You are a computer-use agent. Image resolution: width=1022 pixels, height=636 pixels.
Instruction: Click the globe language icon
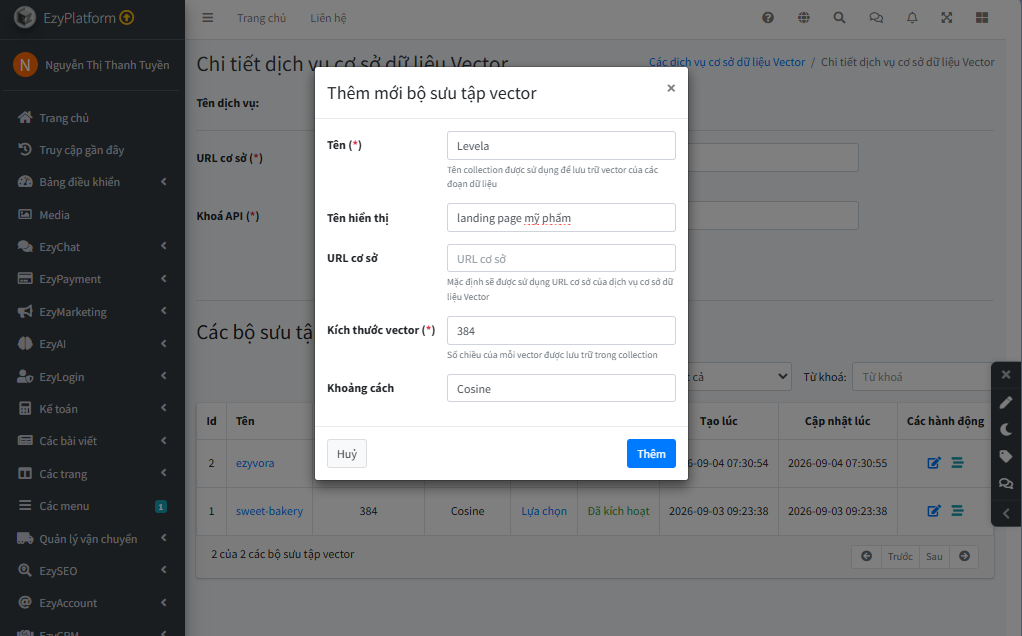pos(804,18)
